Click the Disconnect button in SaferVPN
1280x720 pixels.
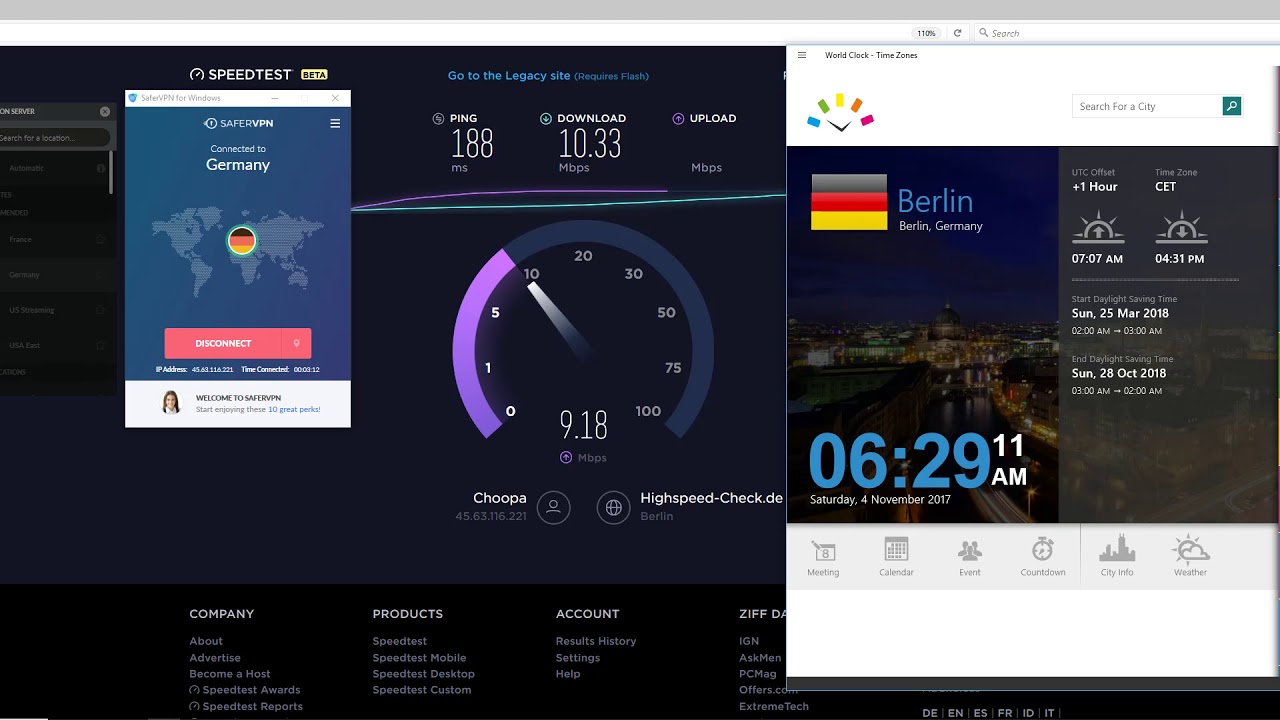click(223, 343)
